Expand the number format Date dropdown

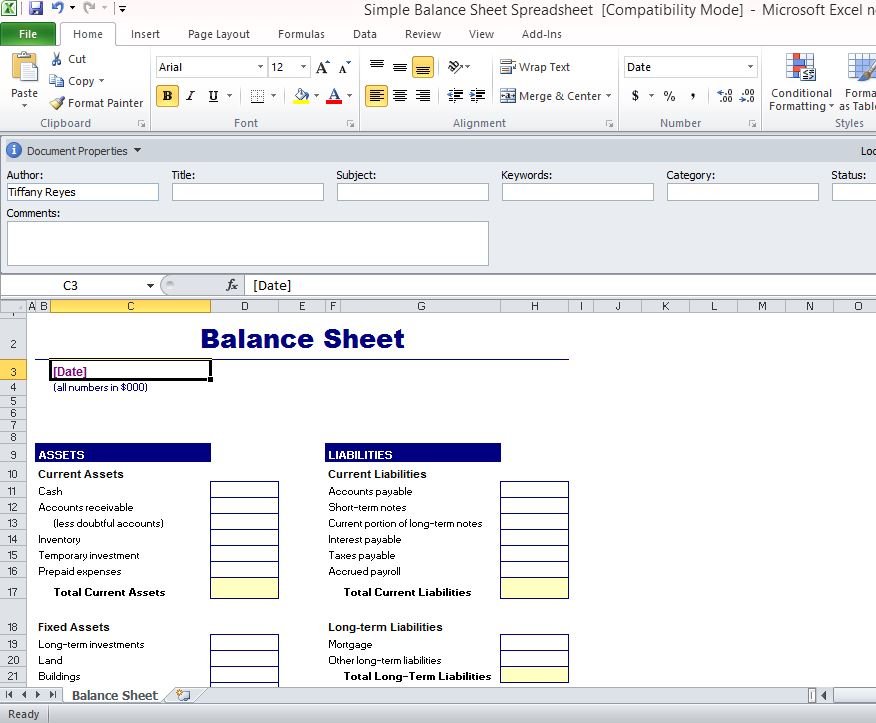pyautogui.click(x=750, y=67)
